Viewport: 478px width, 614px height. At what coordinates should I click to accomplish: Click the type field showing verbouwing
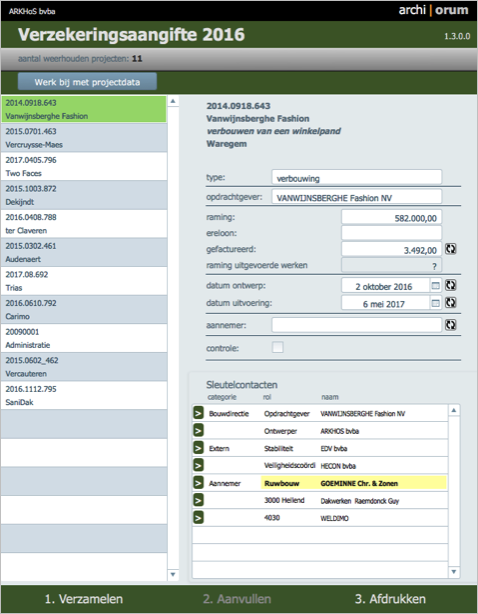coord(357,178)
